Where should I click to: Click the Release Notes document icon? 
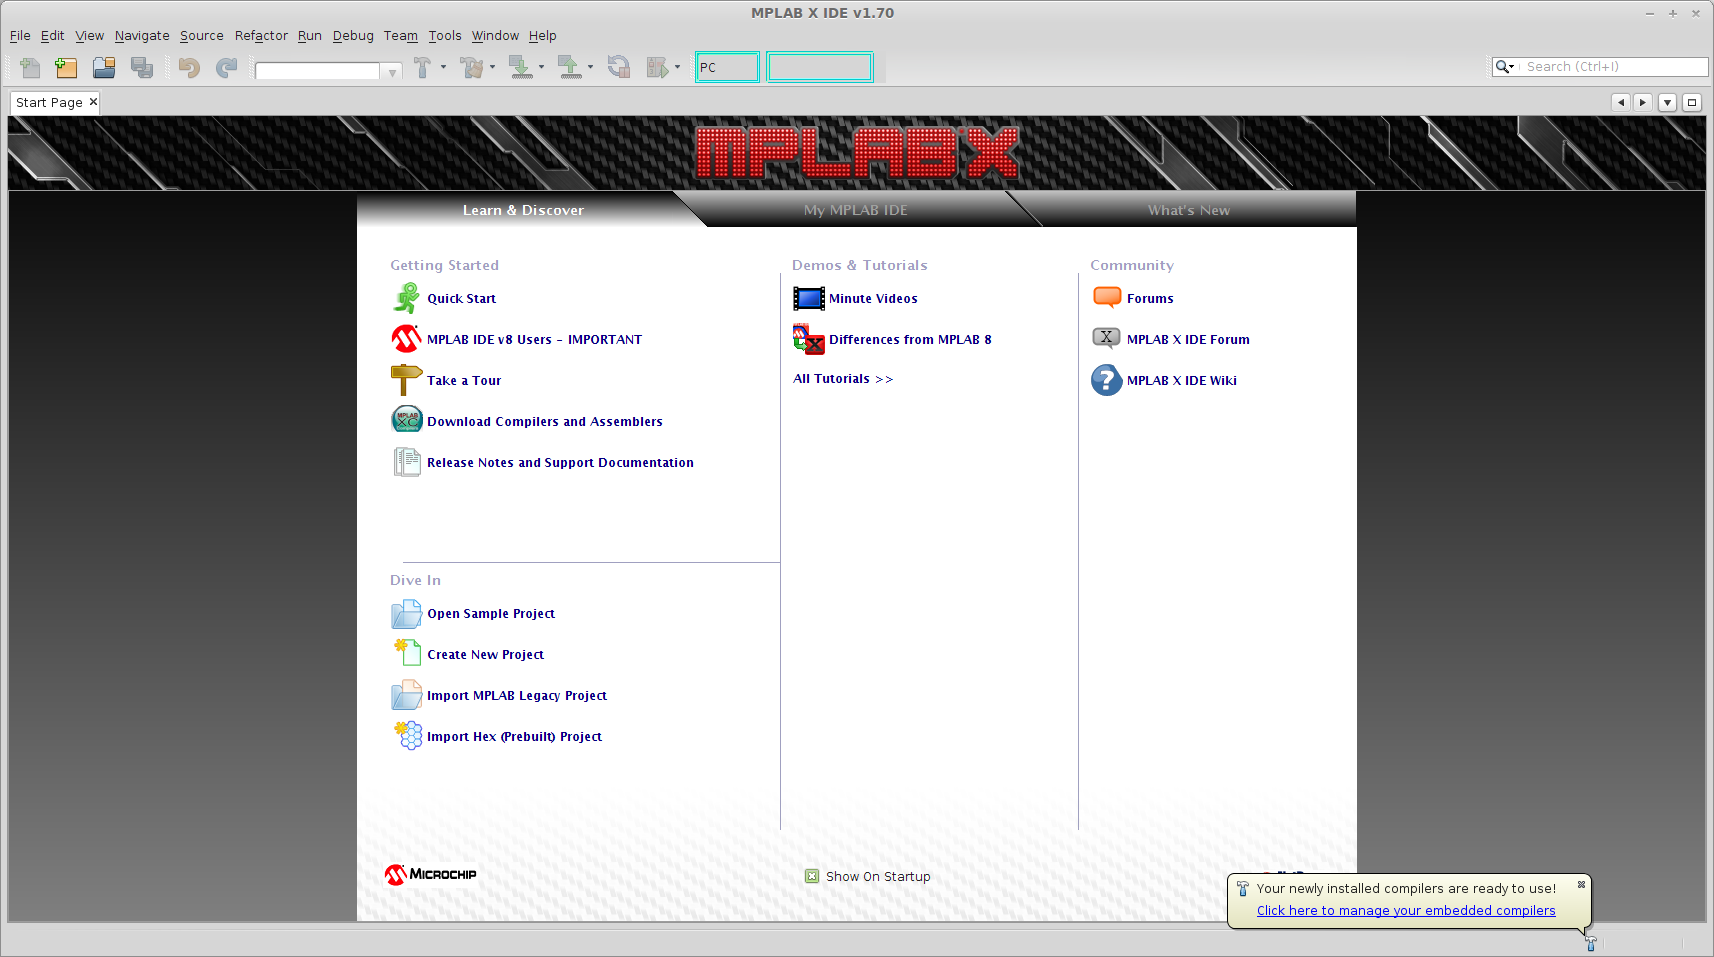point(406,462)
